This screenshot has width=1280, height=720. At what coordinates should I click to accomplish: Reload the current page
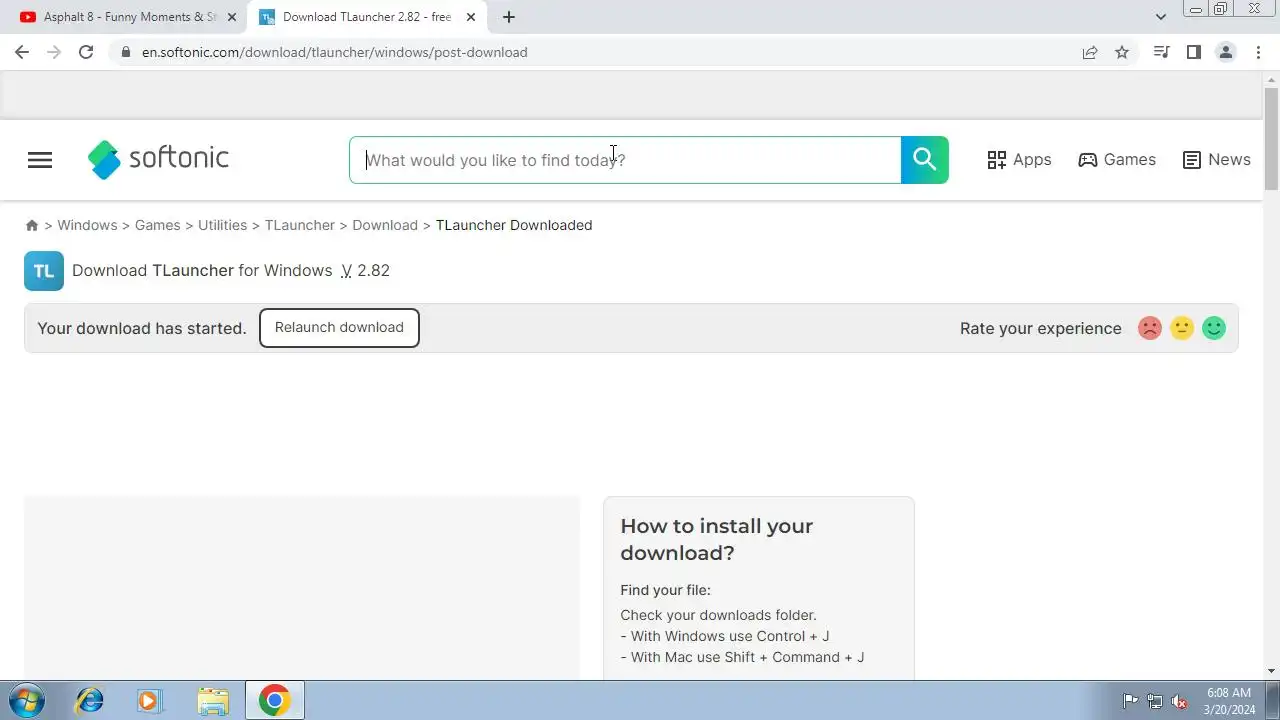86,52
